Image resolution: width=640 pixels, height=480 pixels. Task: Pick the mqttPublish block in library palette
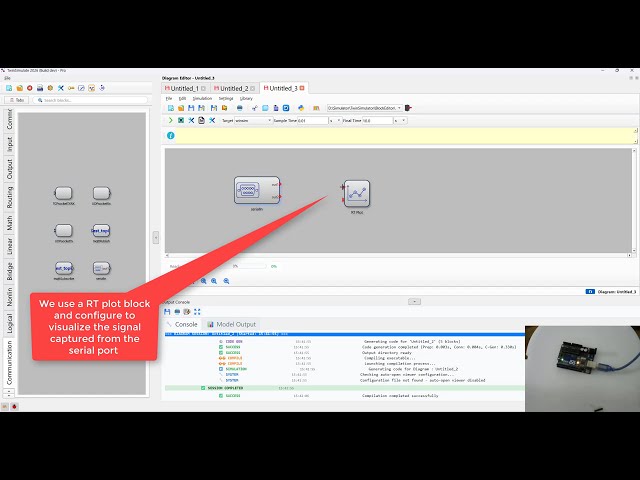101,231
